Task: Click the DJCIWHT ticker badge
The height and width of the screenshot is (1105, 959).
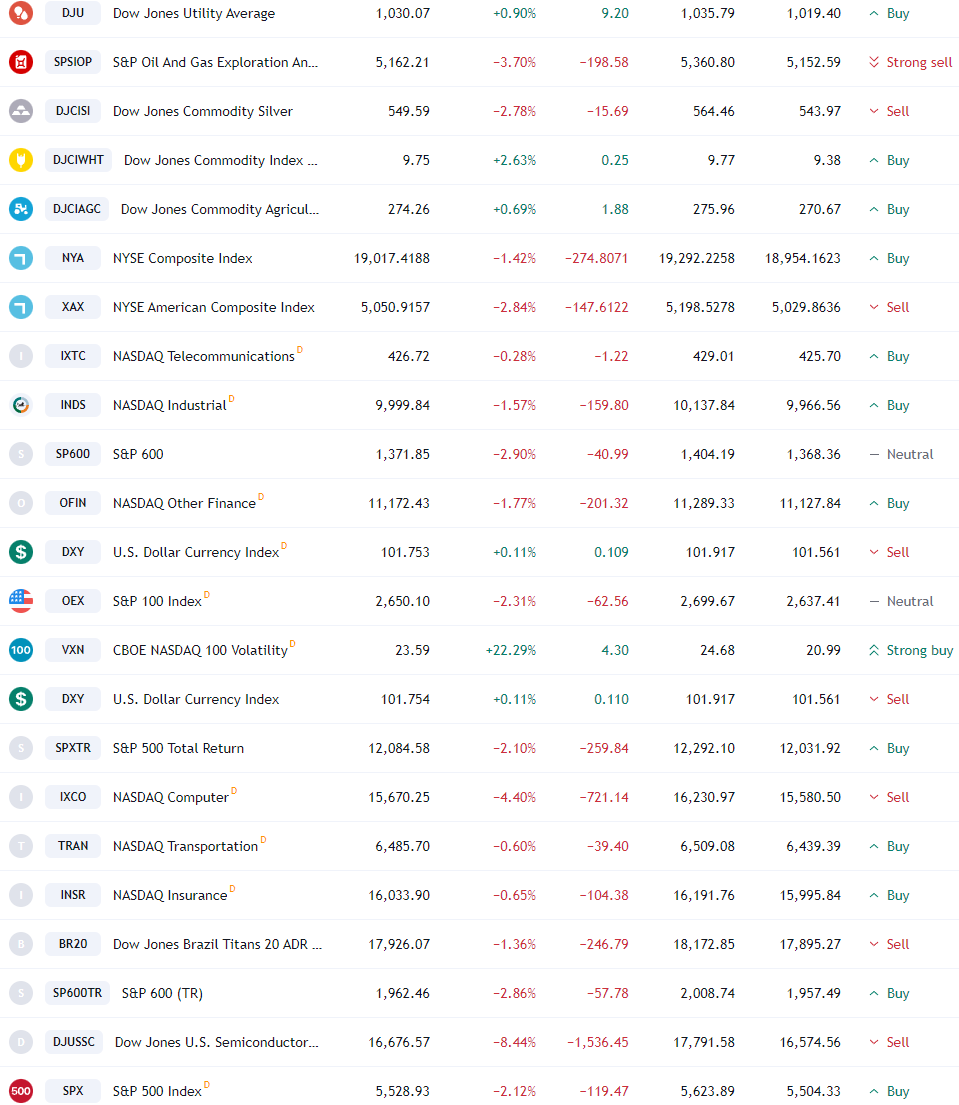Action: (78, 160)
